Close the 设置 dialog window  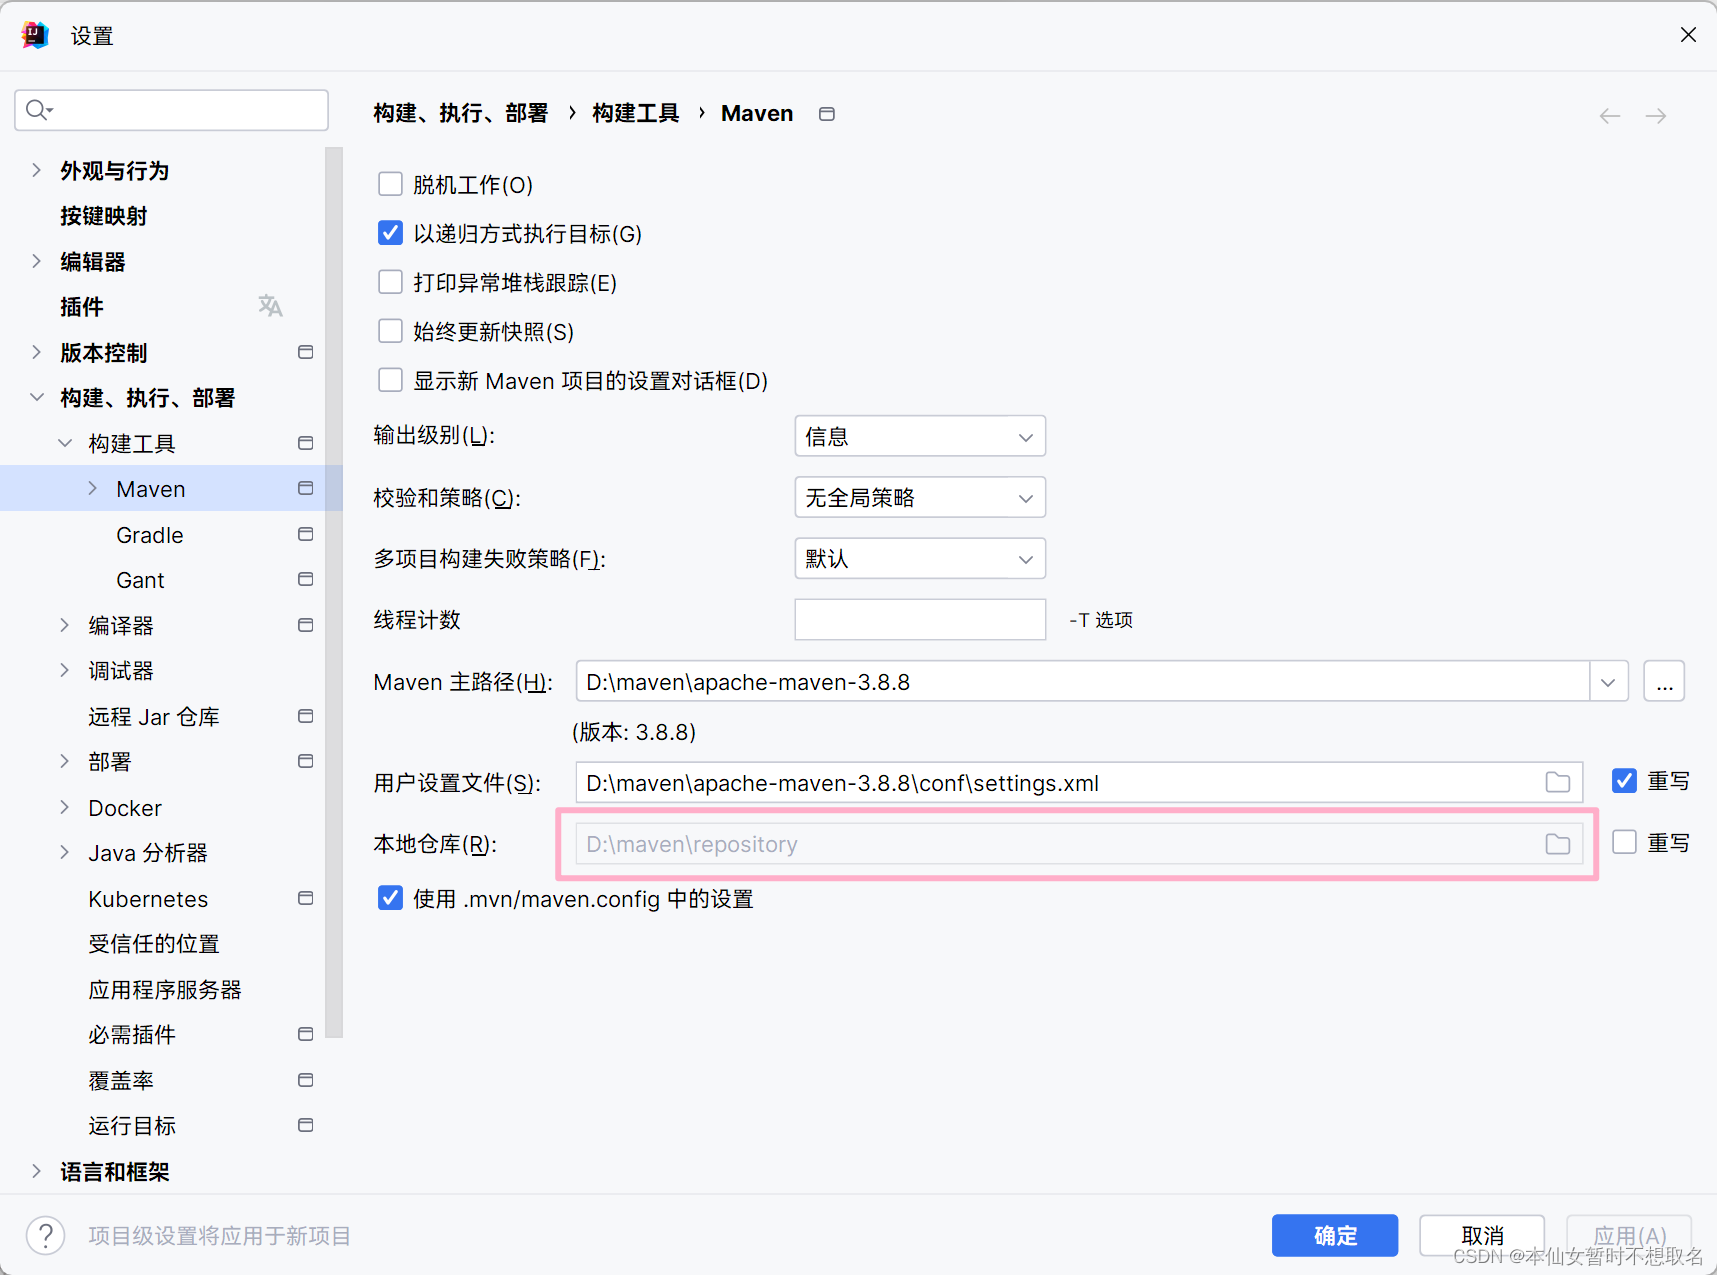pyautogui.click(x=1688, y=35)
